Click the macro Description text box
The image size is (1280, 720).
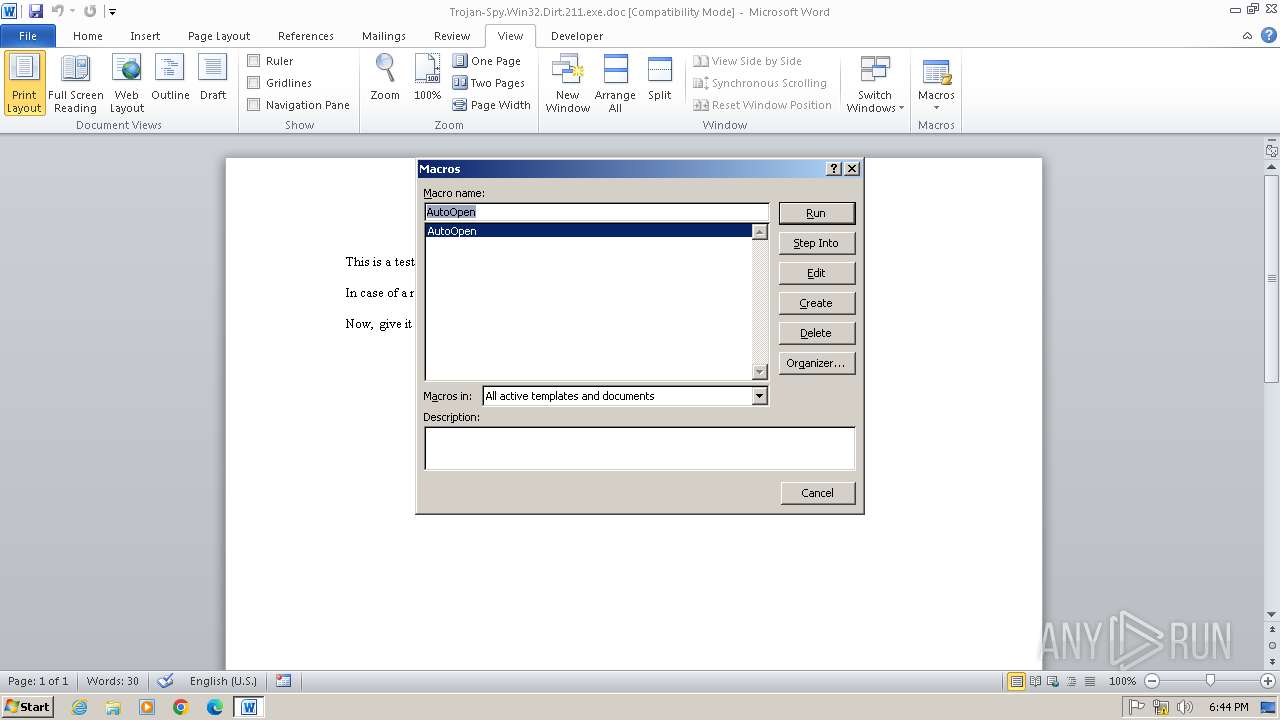pyautogui.click(x=639, y=448)
